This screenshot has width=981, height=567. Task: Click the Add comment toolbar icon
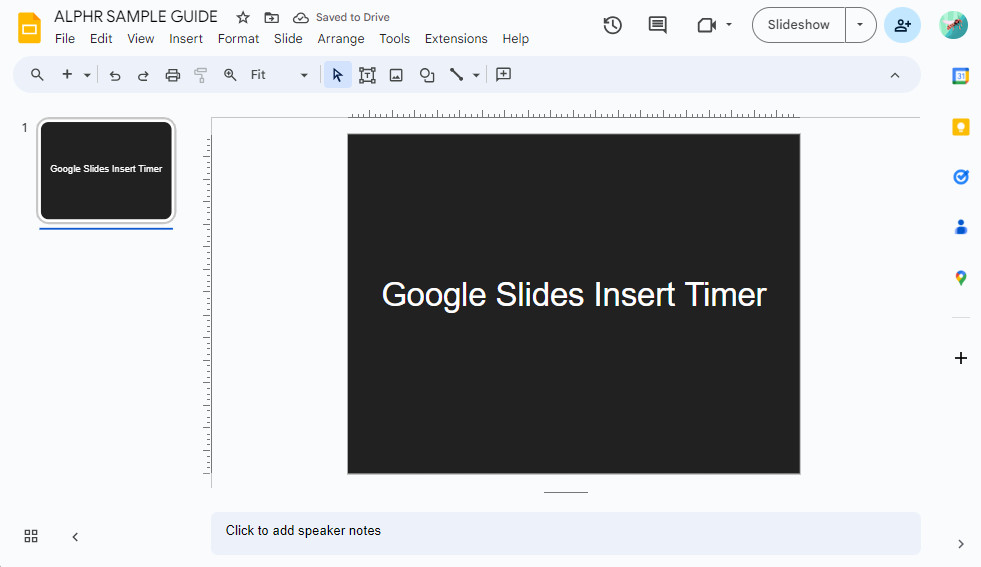(503, 74)
